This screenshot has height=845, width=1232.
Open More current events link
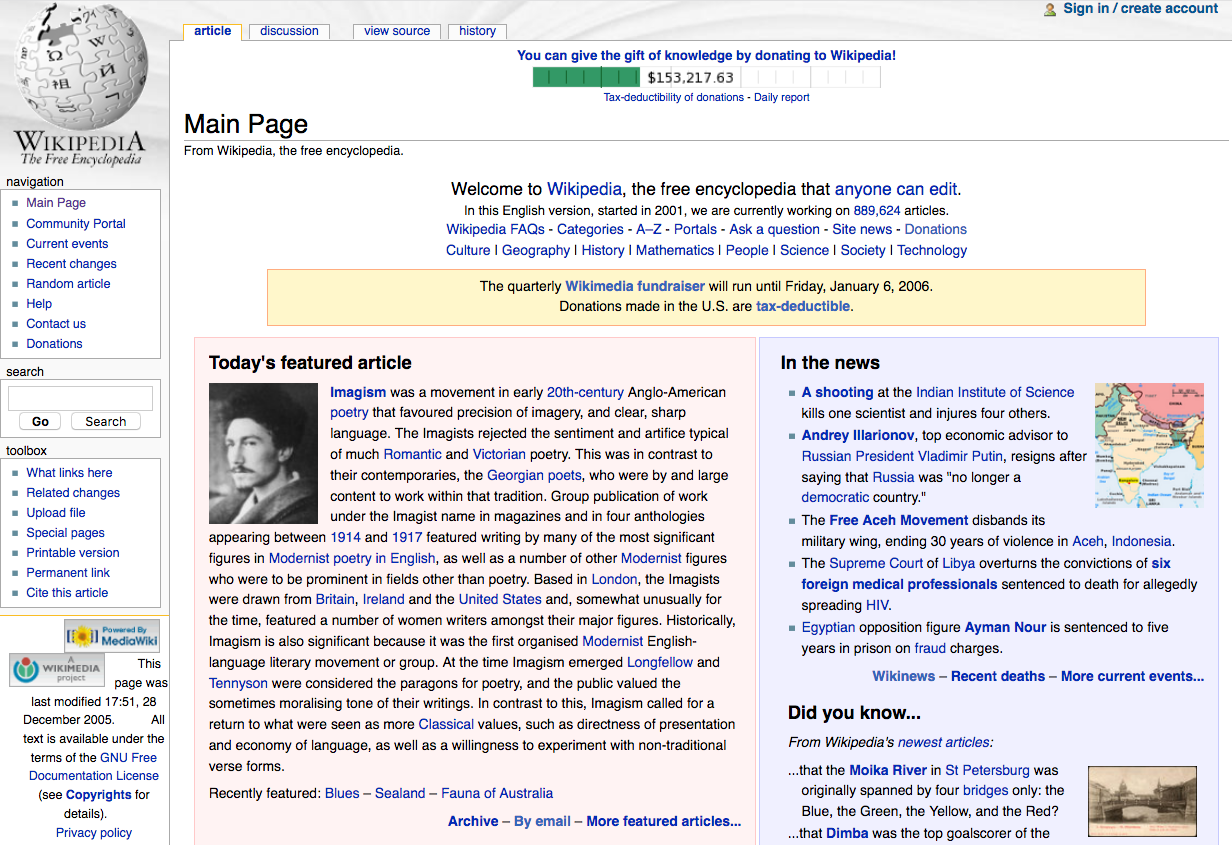[x=1133, y=676]
